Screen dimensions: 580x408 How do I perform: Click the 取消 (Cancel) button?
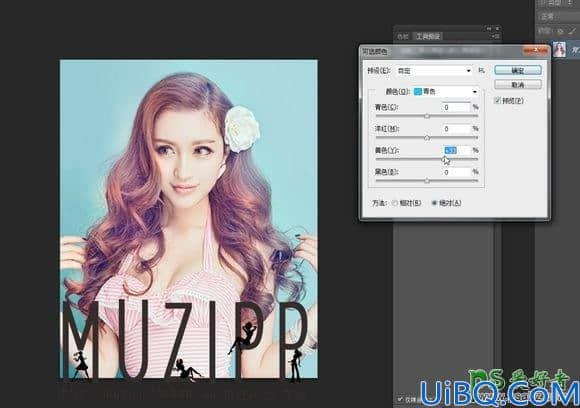[x=518, y=85]
